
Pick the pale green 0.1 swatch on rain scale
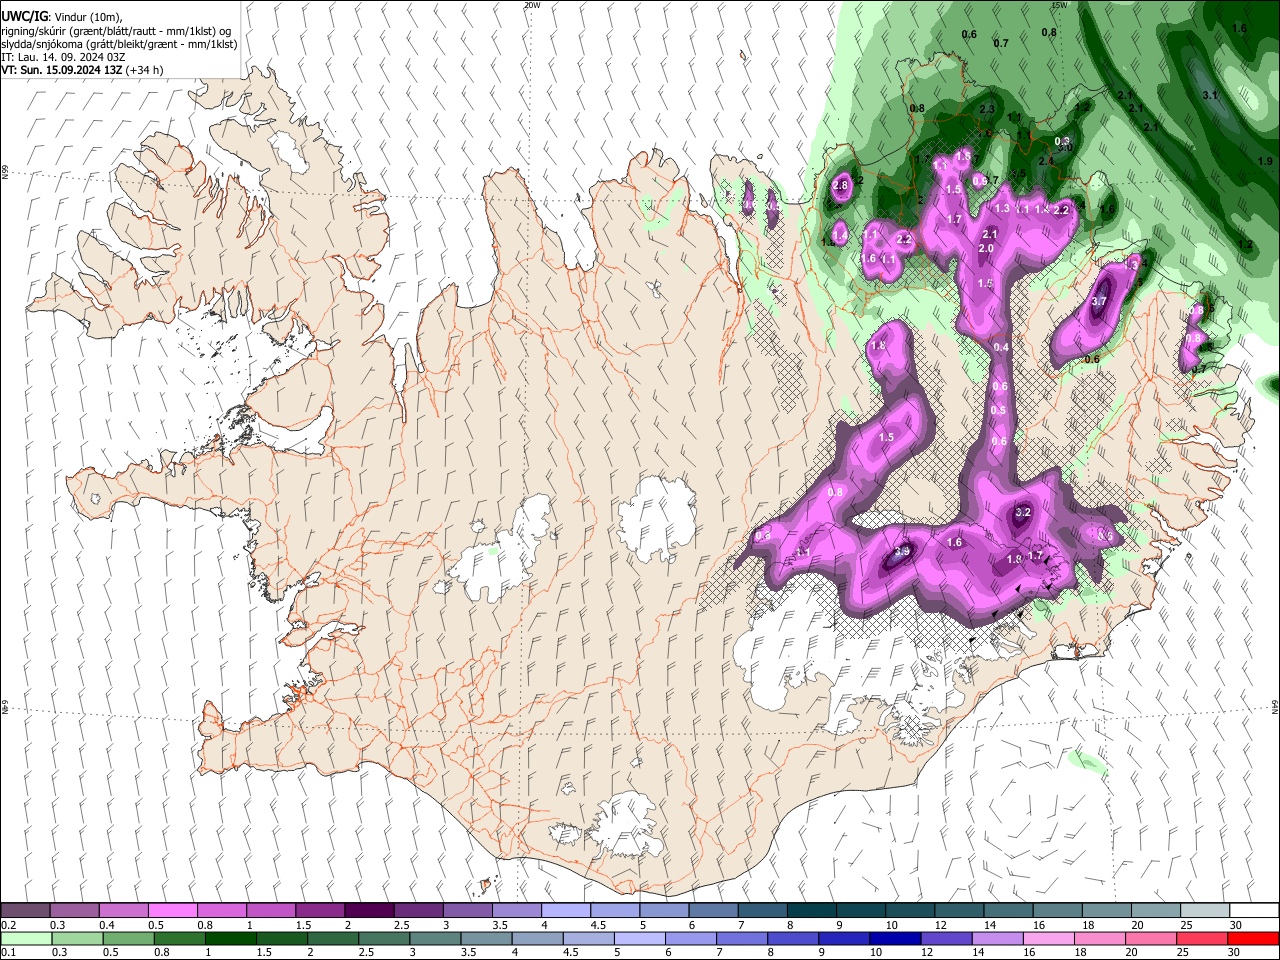pos(25,938)
